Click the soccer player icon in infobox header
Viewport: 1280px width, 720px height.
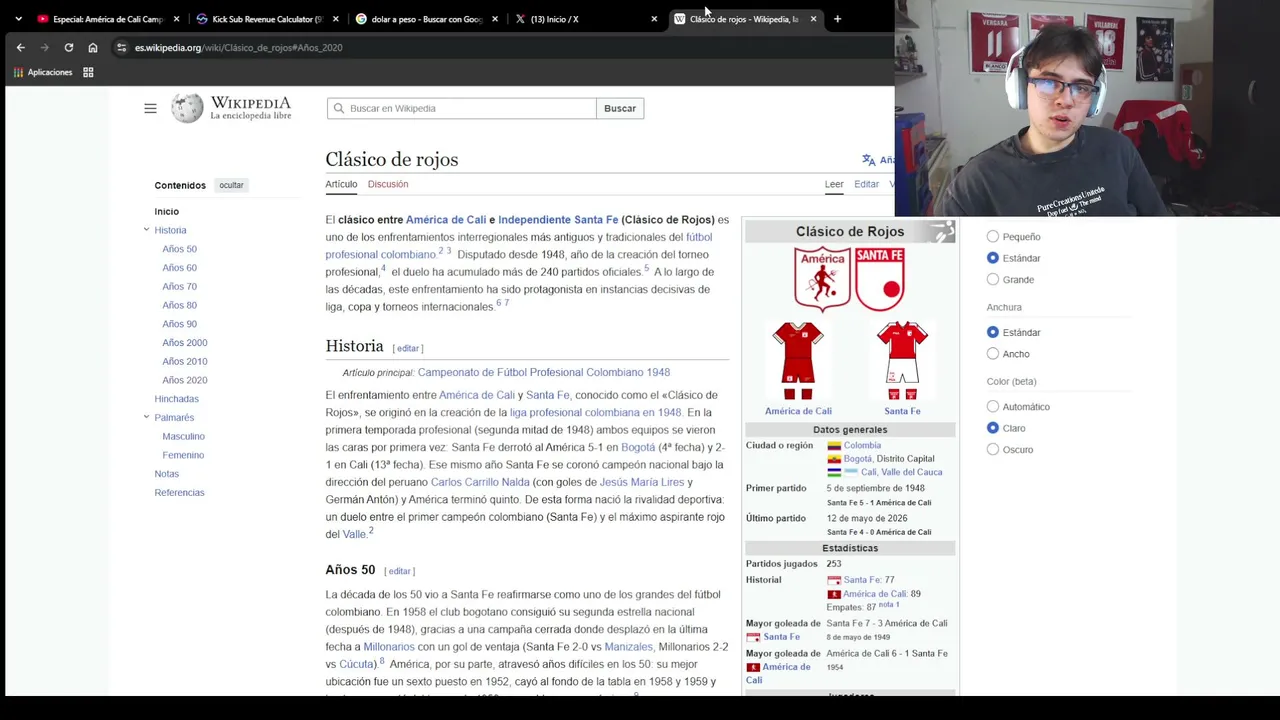click(x=941, y=232)
